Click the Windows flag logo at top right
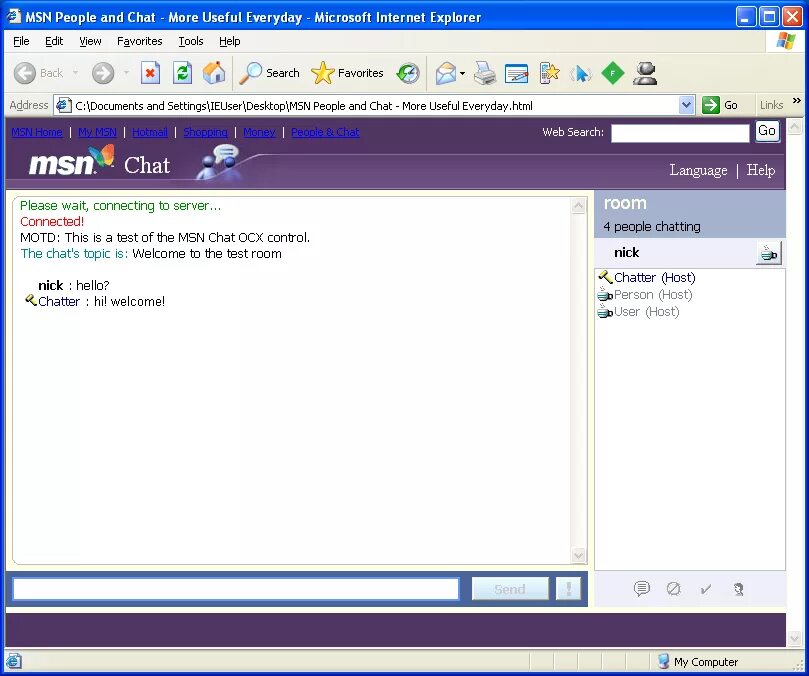The width and height of the screenshot is (809, 676). (785, 41)
